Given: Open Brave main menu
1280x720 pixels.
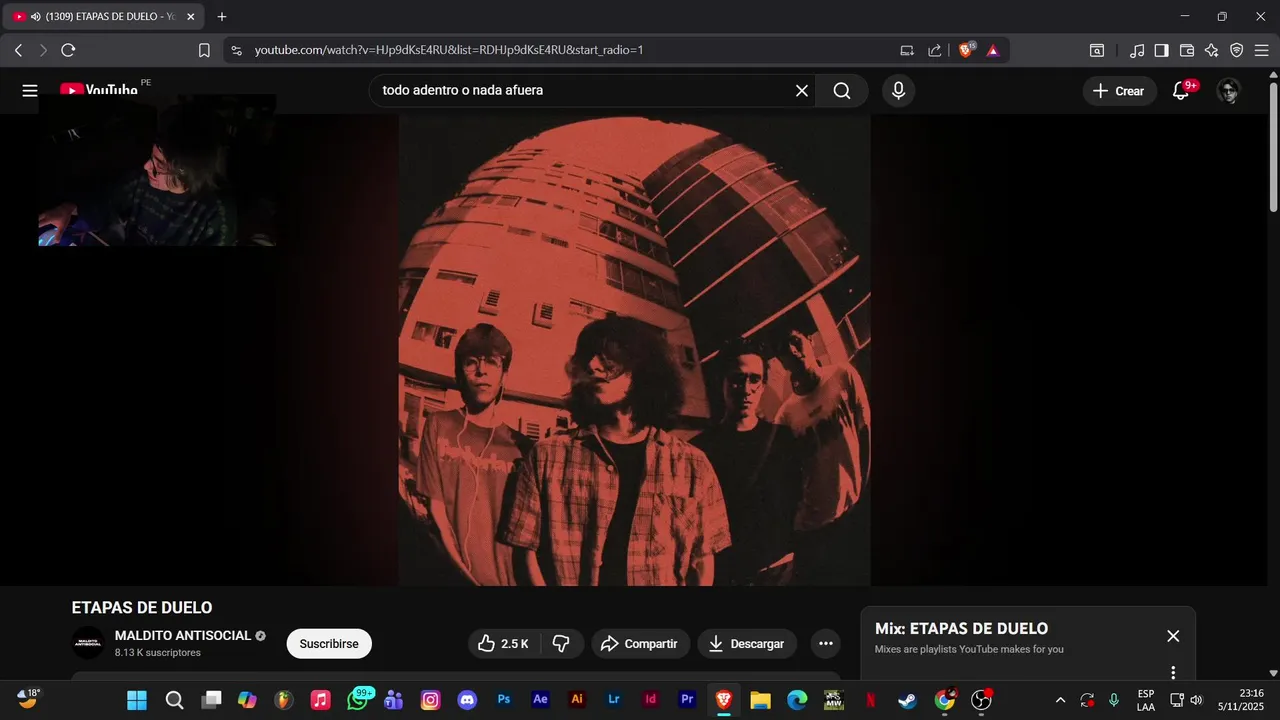Looking at the screenshot, I should pos(1261,50).
